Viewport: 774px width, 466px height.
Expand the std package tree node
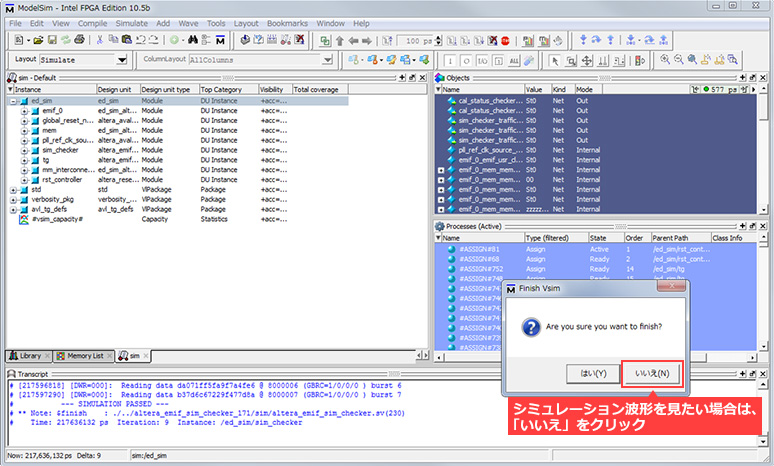click(x=13, y=189)
